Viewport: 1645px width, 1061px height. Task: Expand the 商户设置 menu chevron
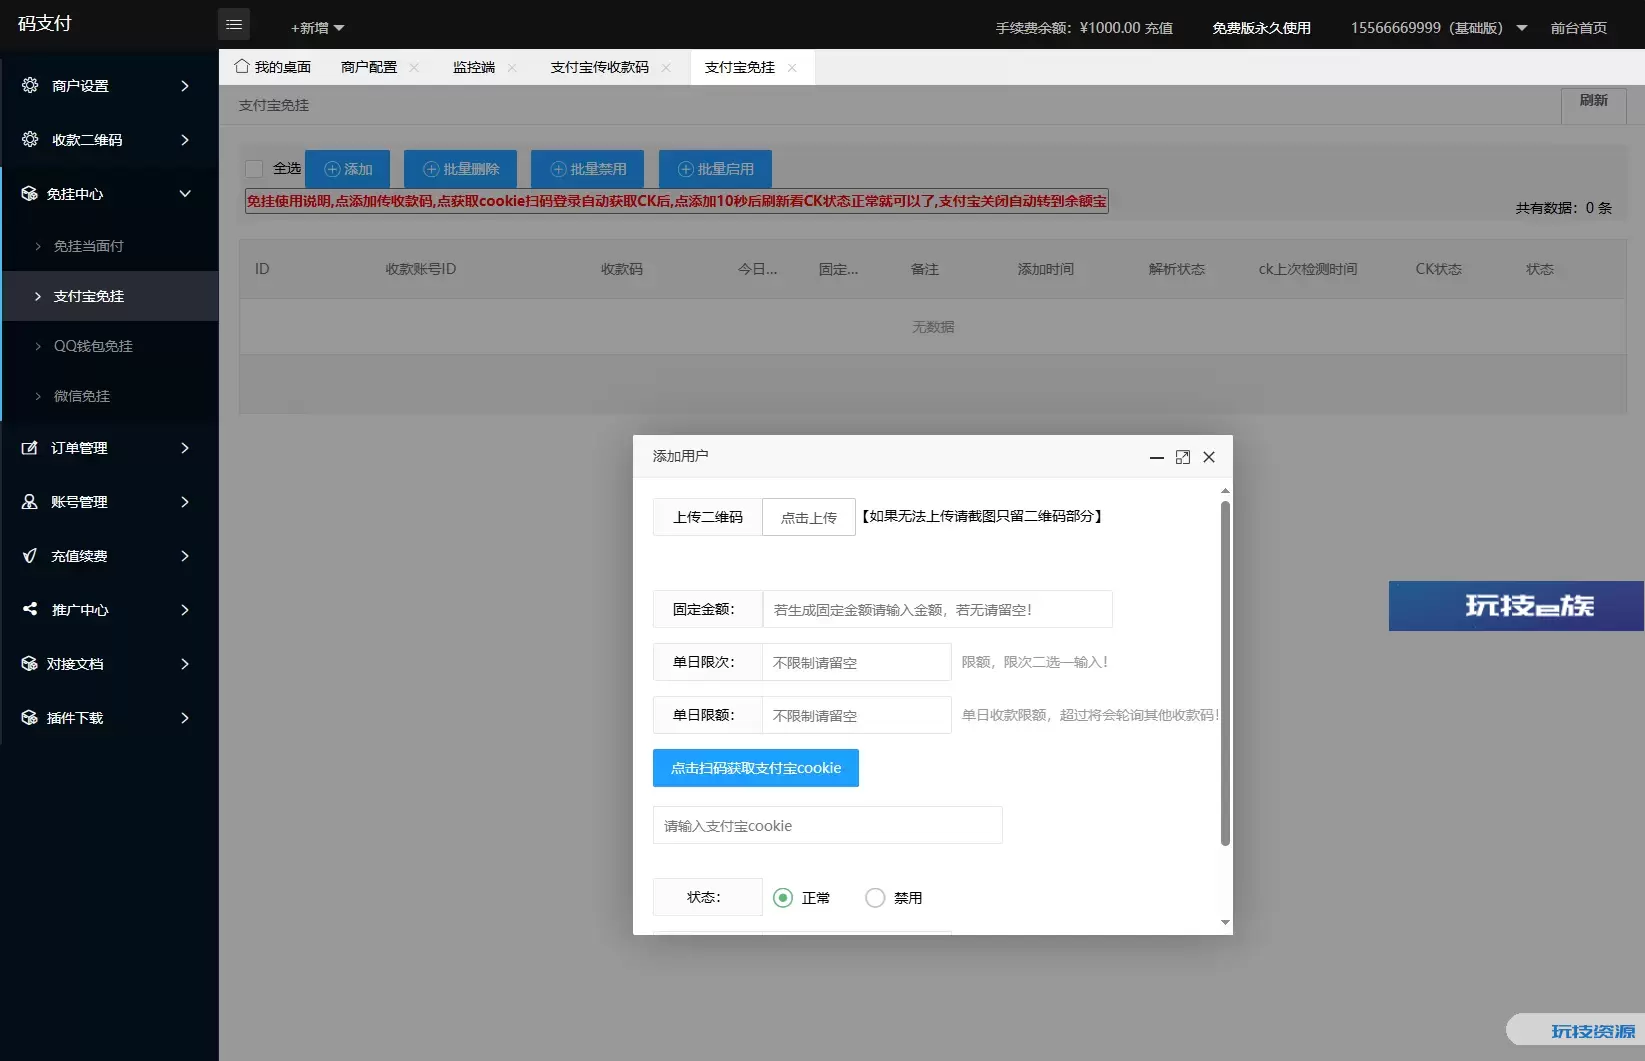click(185, 86)
